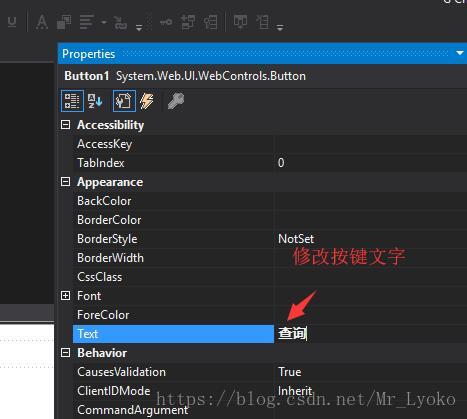This screenshot has height=419, width=467.
Task: Collapse the Appearance category
Action: coord(66,182)
